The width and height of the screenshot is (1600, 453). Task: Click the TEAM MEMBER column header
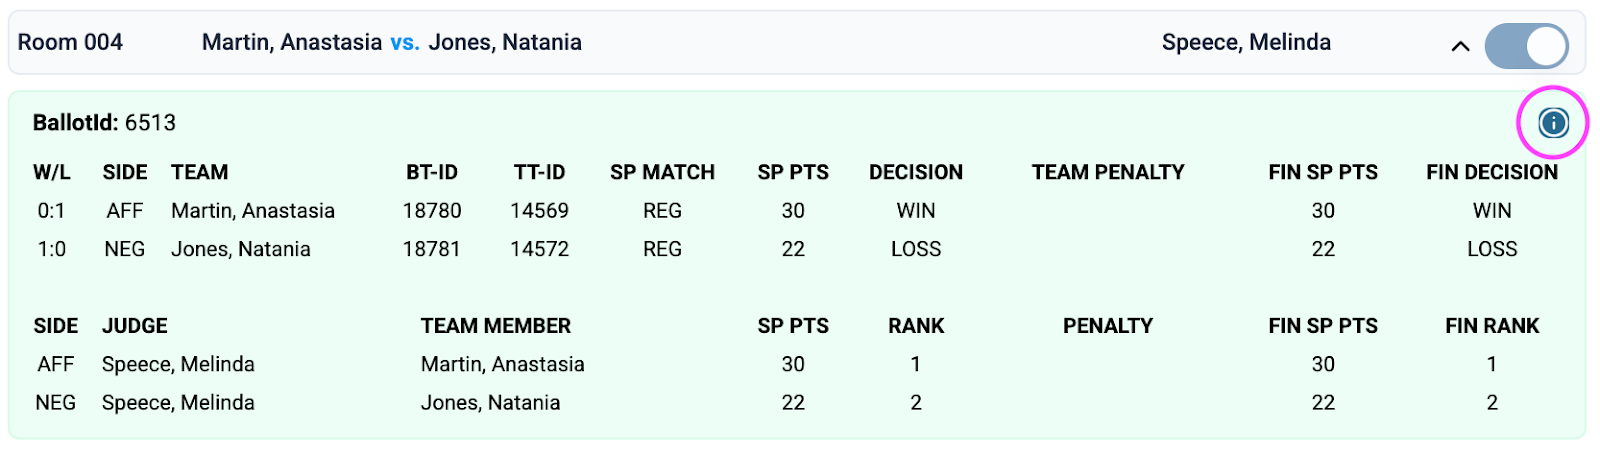pyautogui.click(x=496, y=326)
